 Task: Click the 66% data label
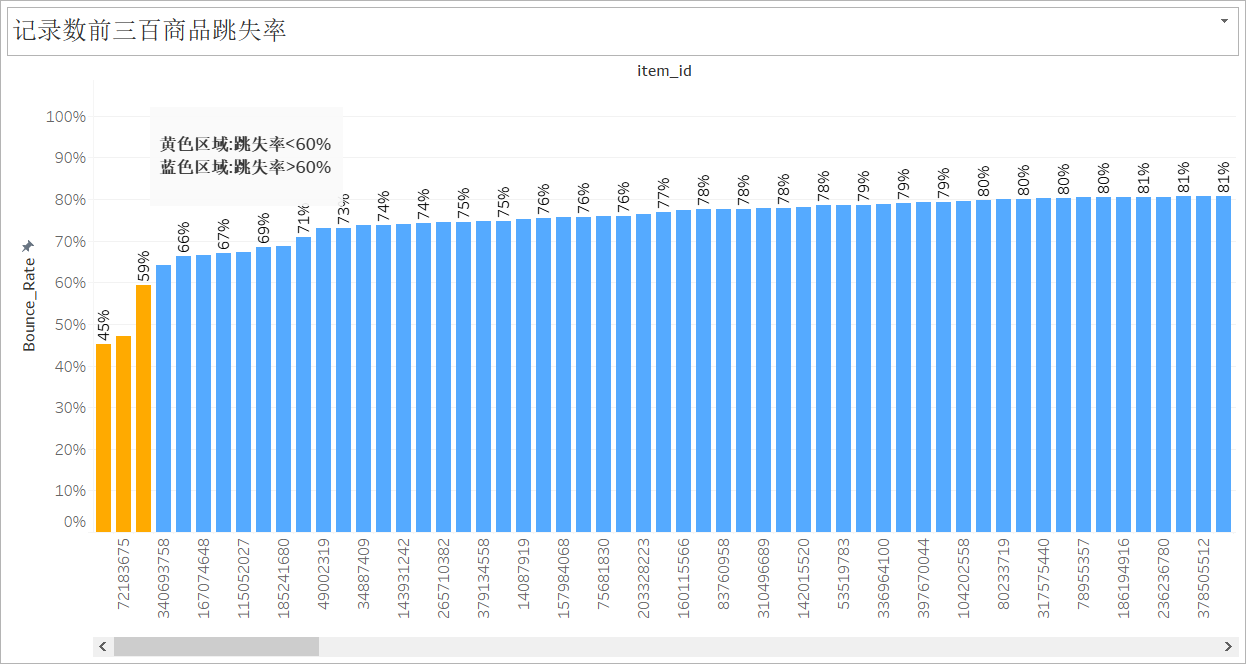pos(184,238)
